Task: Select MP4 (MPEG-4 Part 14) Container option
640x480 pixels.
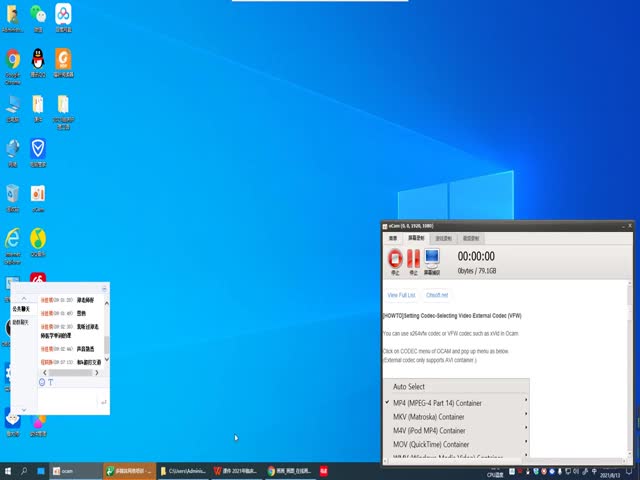Action: pos(437,403)
